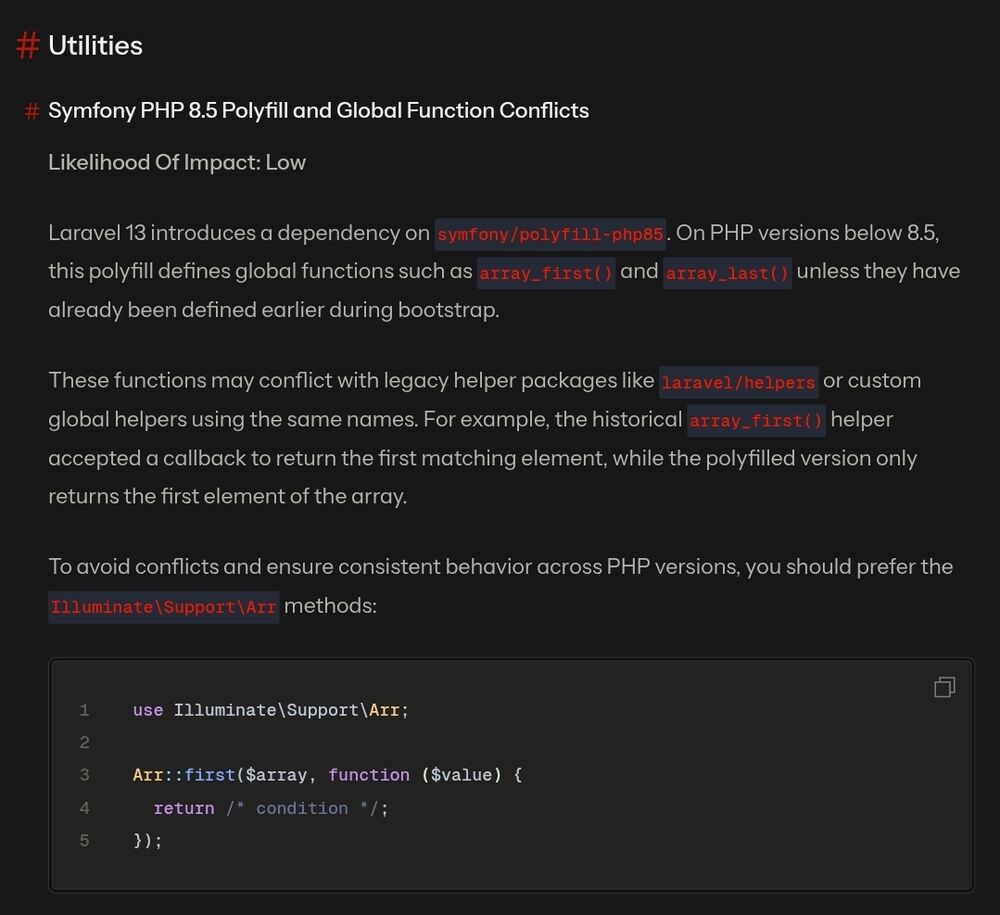Click the closing }); code line
The image size is (1000, 915).
pyautogui.click(x=147, y=840)
